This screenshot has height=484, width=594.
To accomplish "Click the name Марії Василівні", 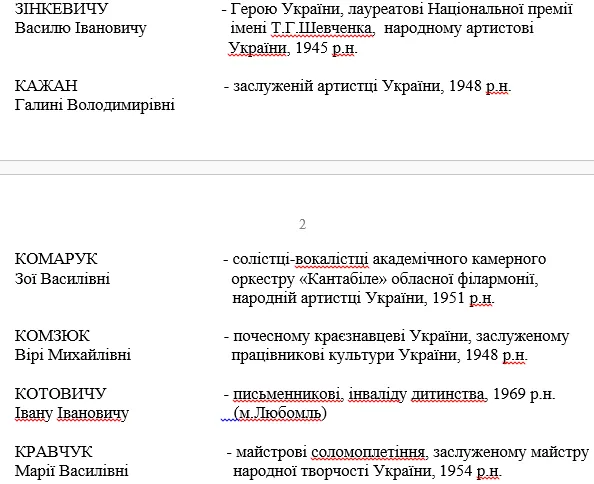I will (72, 471).
